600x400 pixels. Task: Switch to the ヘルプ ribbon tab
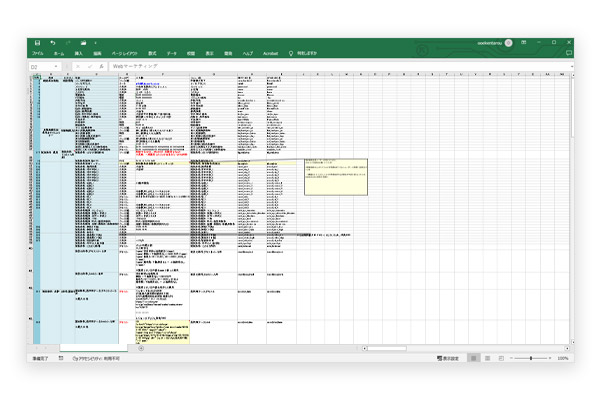pos(248,53)
